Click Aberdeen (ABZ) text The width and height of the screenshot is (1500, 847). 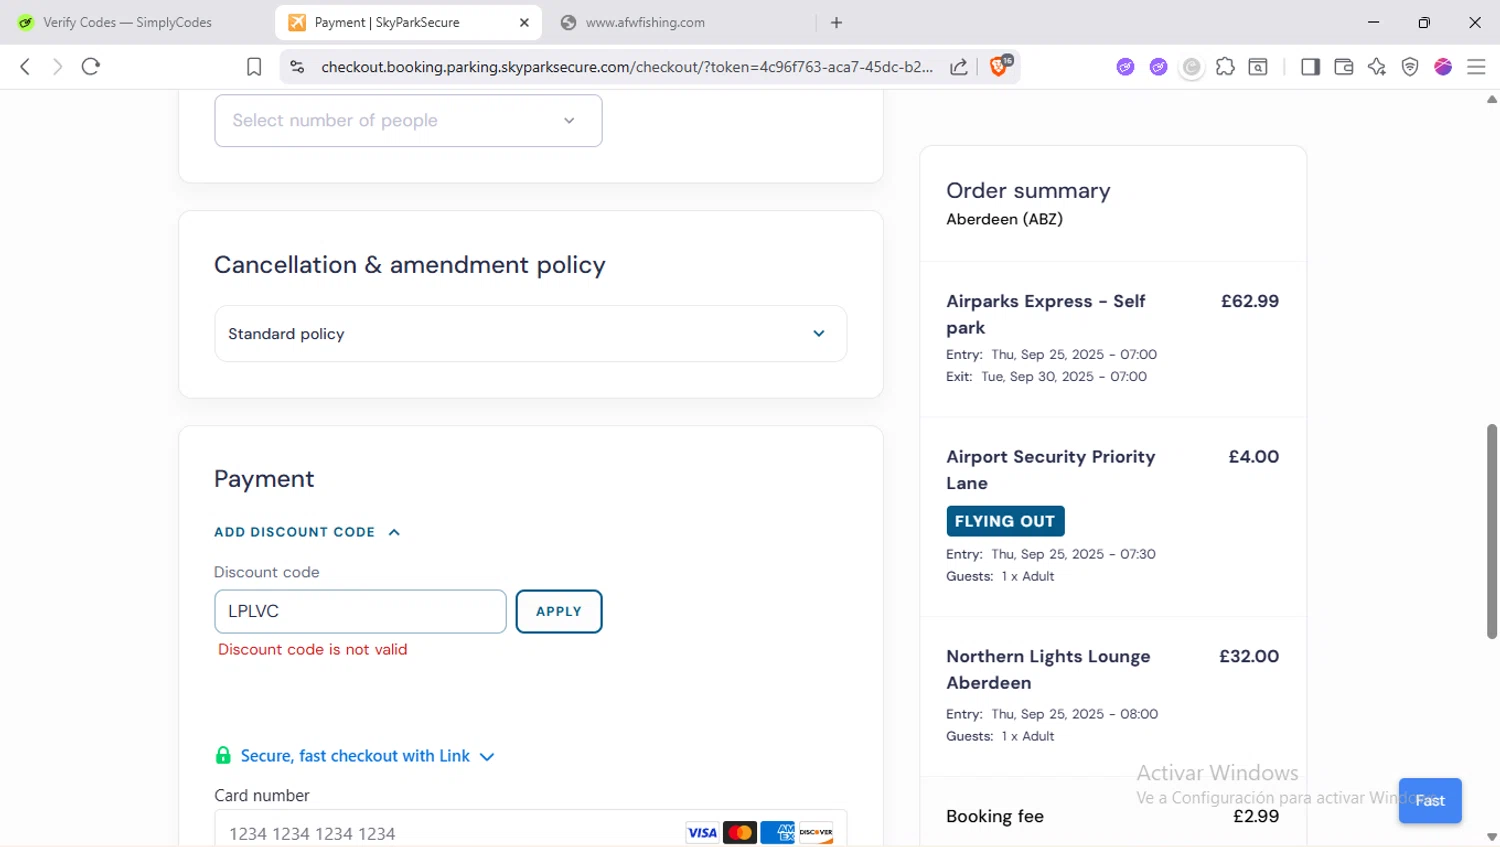(1004, 219)
